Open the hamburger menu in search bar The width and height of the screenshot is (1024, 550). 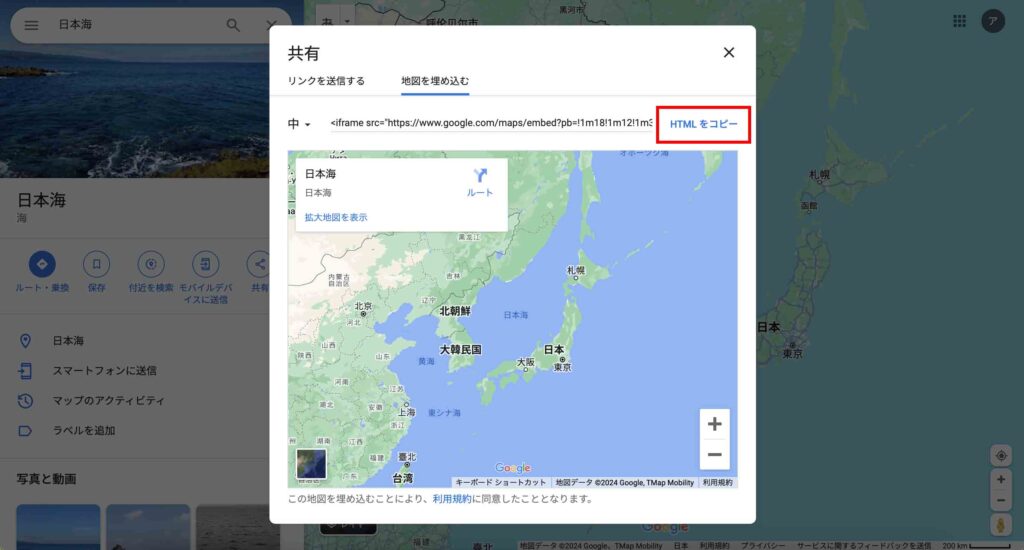[x=31, y=25]
